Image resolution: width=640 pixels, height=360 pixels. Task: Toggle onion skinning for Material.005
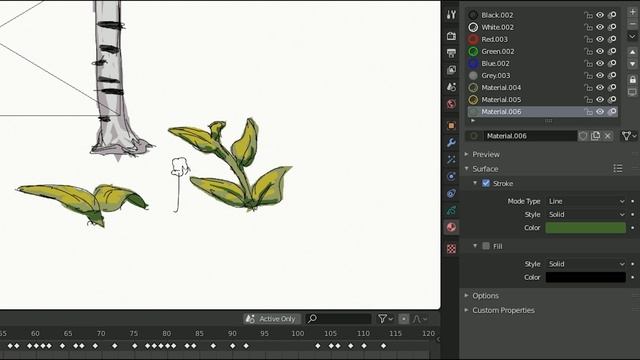pos(612,100)
